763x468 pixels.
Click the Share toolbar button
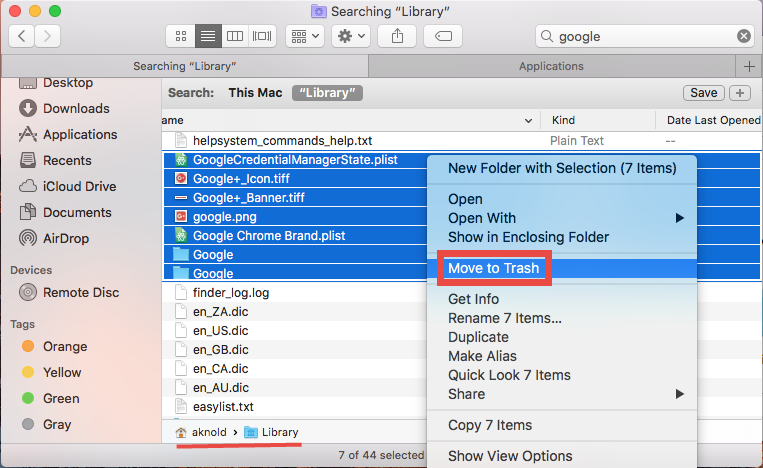397,36
